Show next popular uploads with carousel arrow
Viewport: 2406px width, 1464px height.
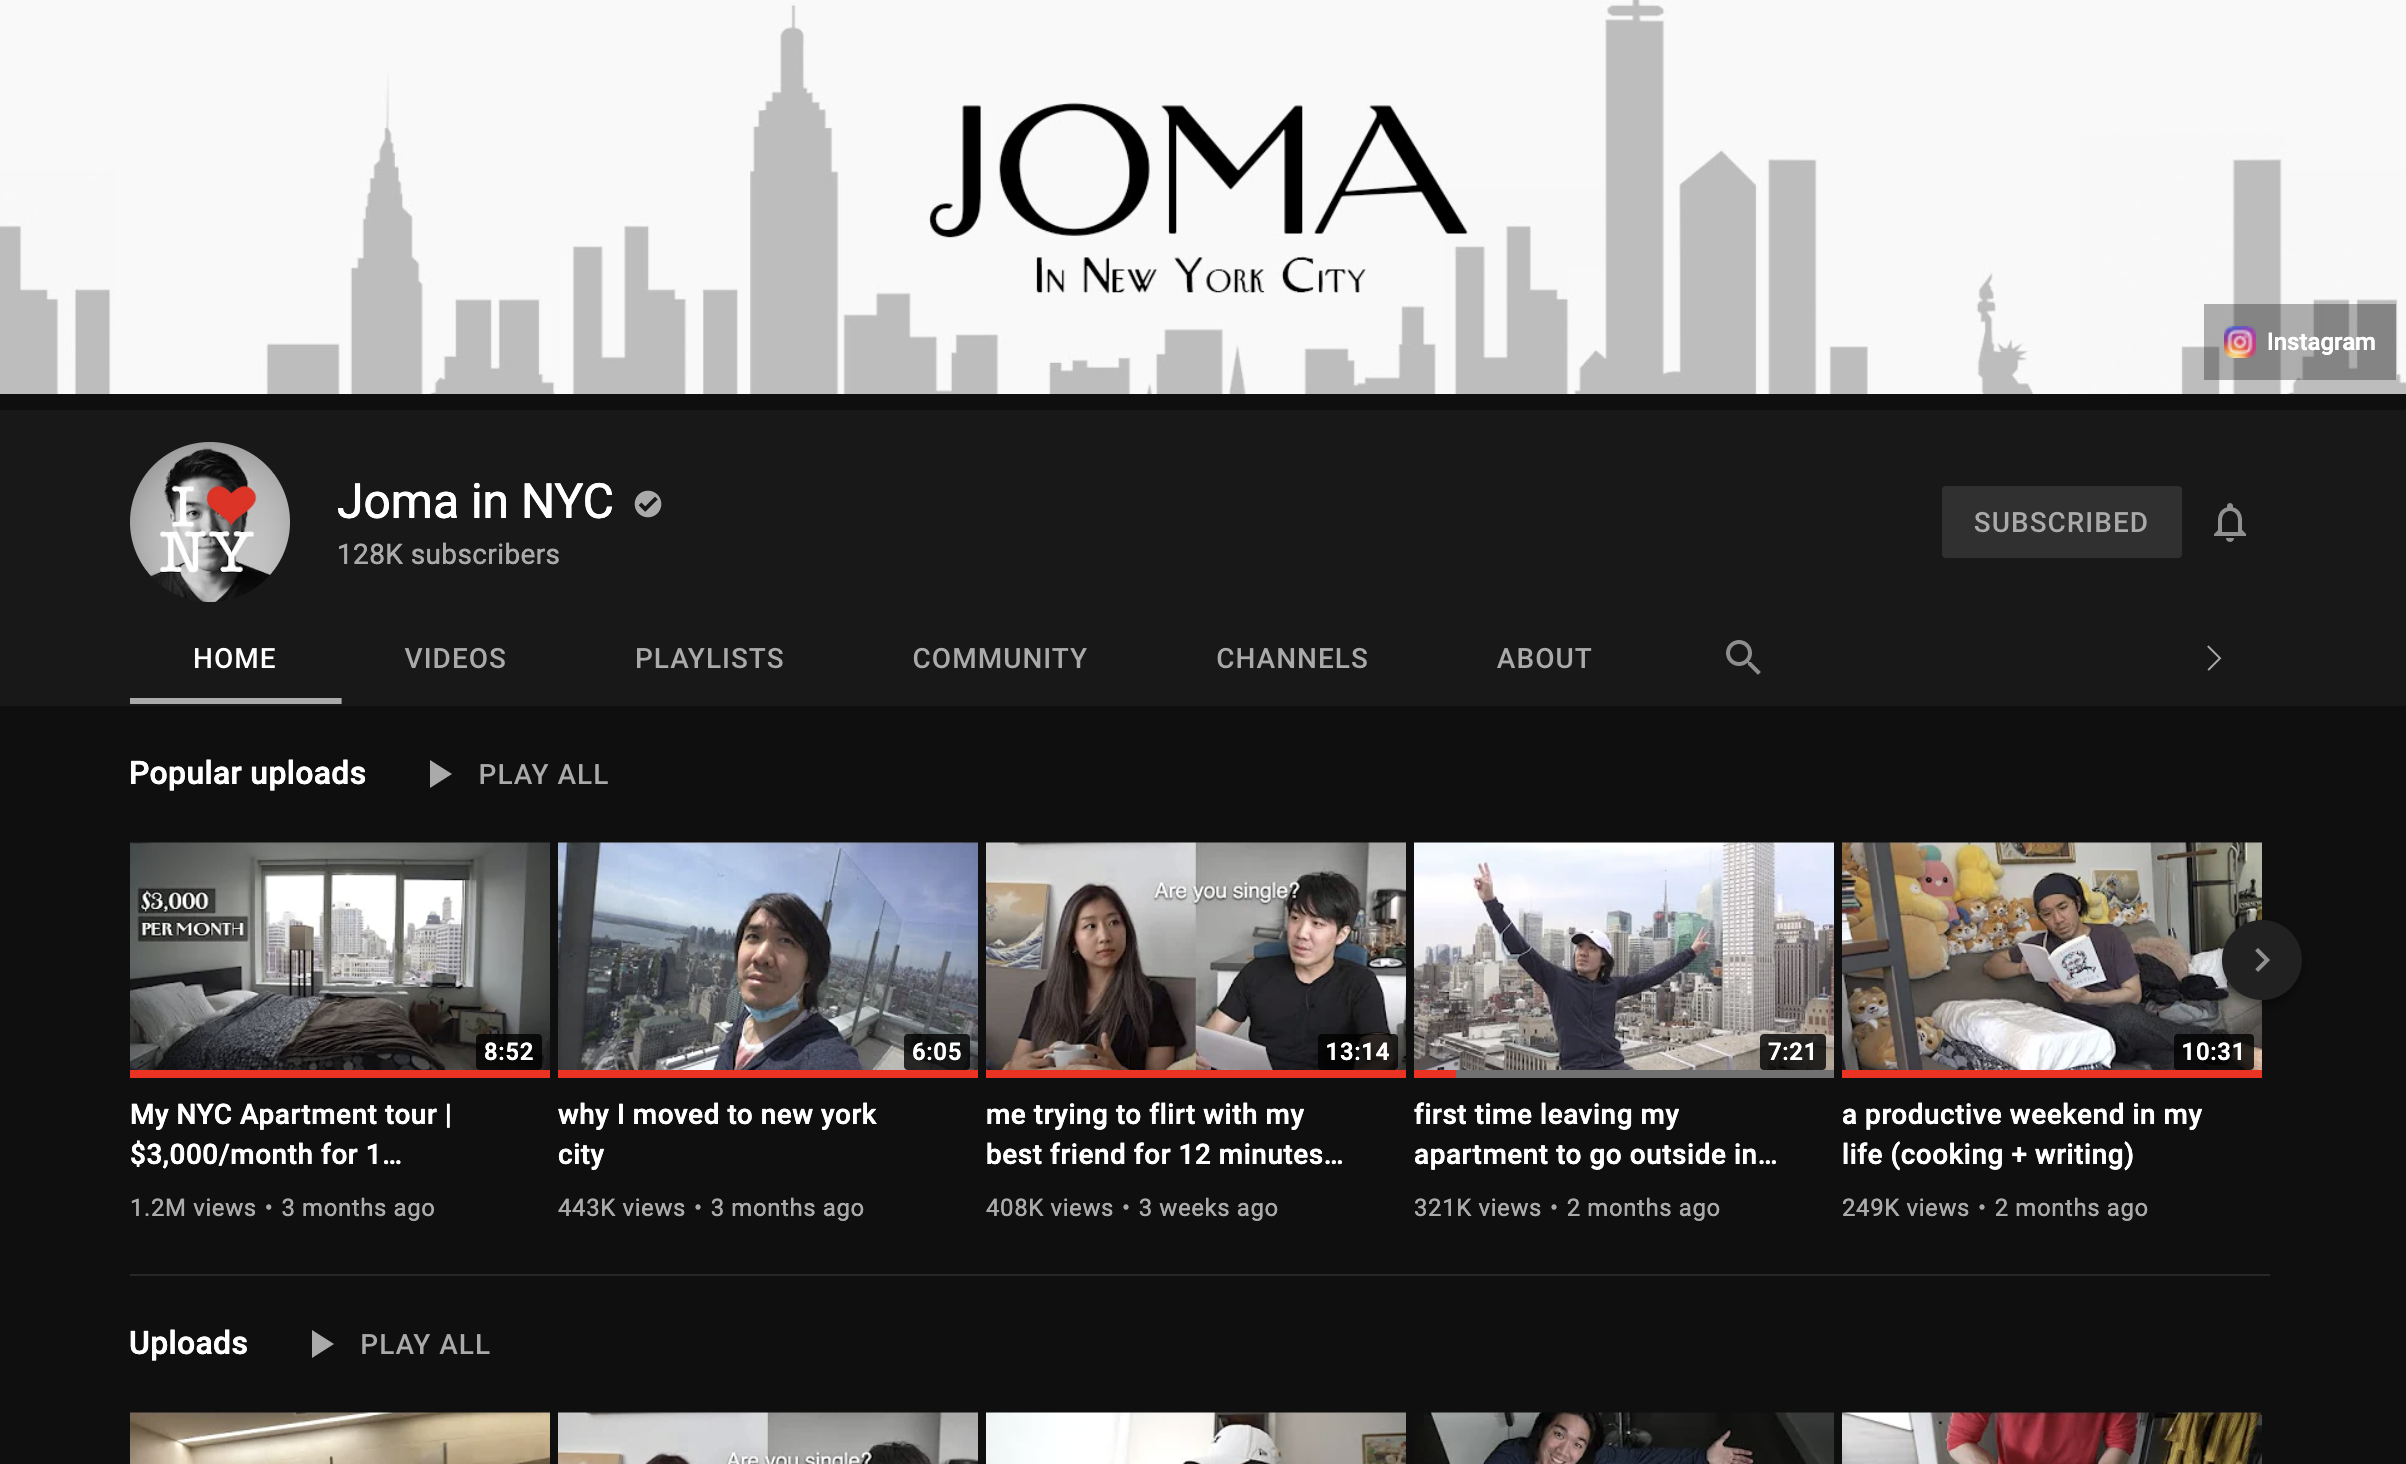(2261, 960)
